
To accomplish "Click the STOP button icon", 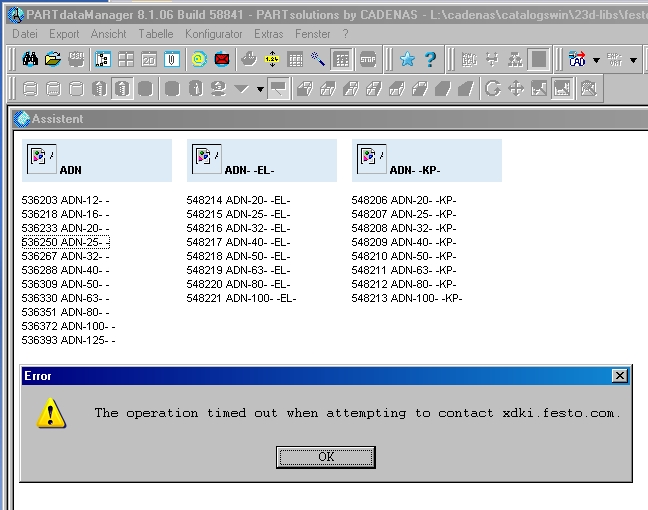I will coord(368,60).
